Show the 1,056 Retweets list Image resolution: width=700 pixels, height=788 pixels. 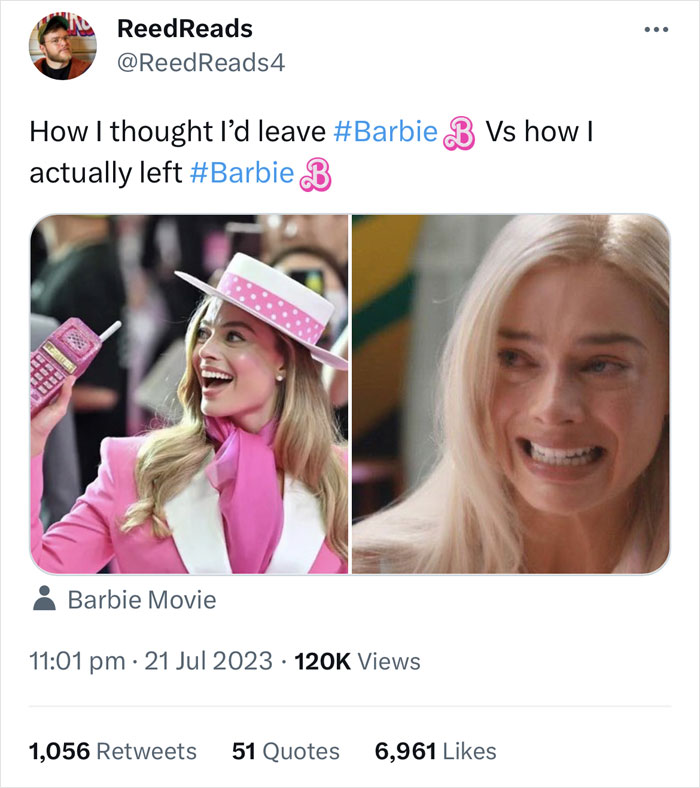point(113,751)
